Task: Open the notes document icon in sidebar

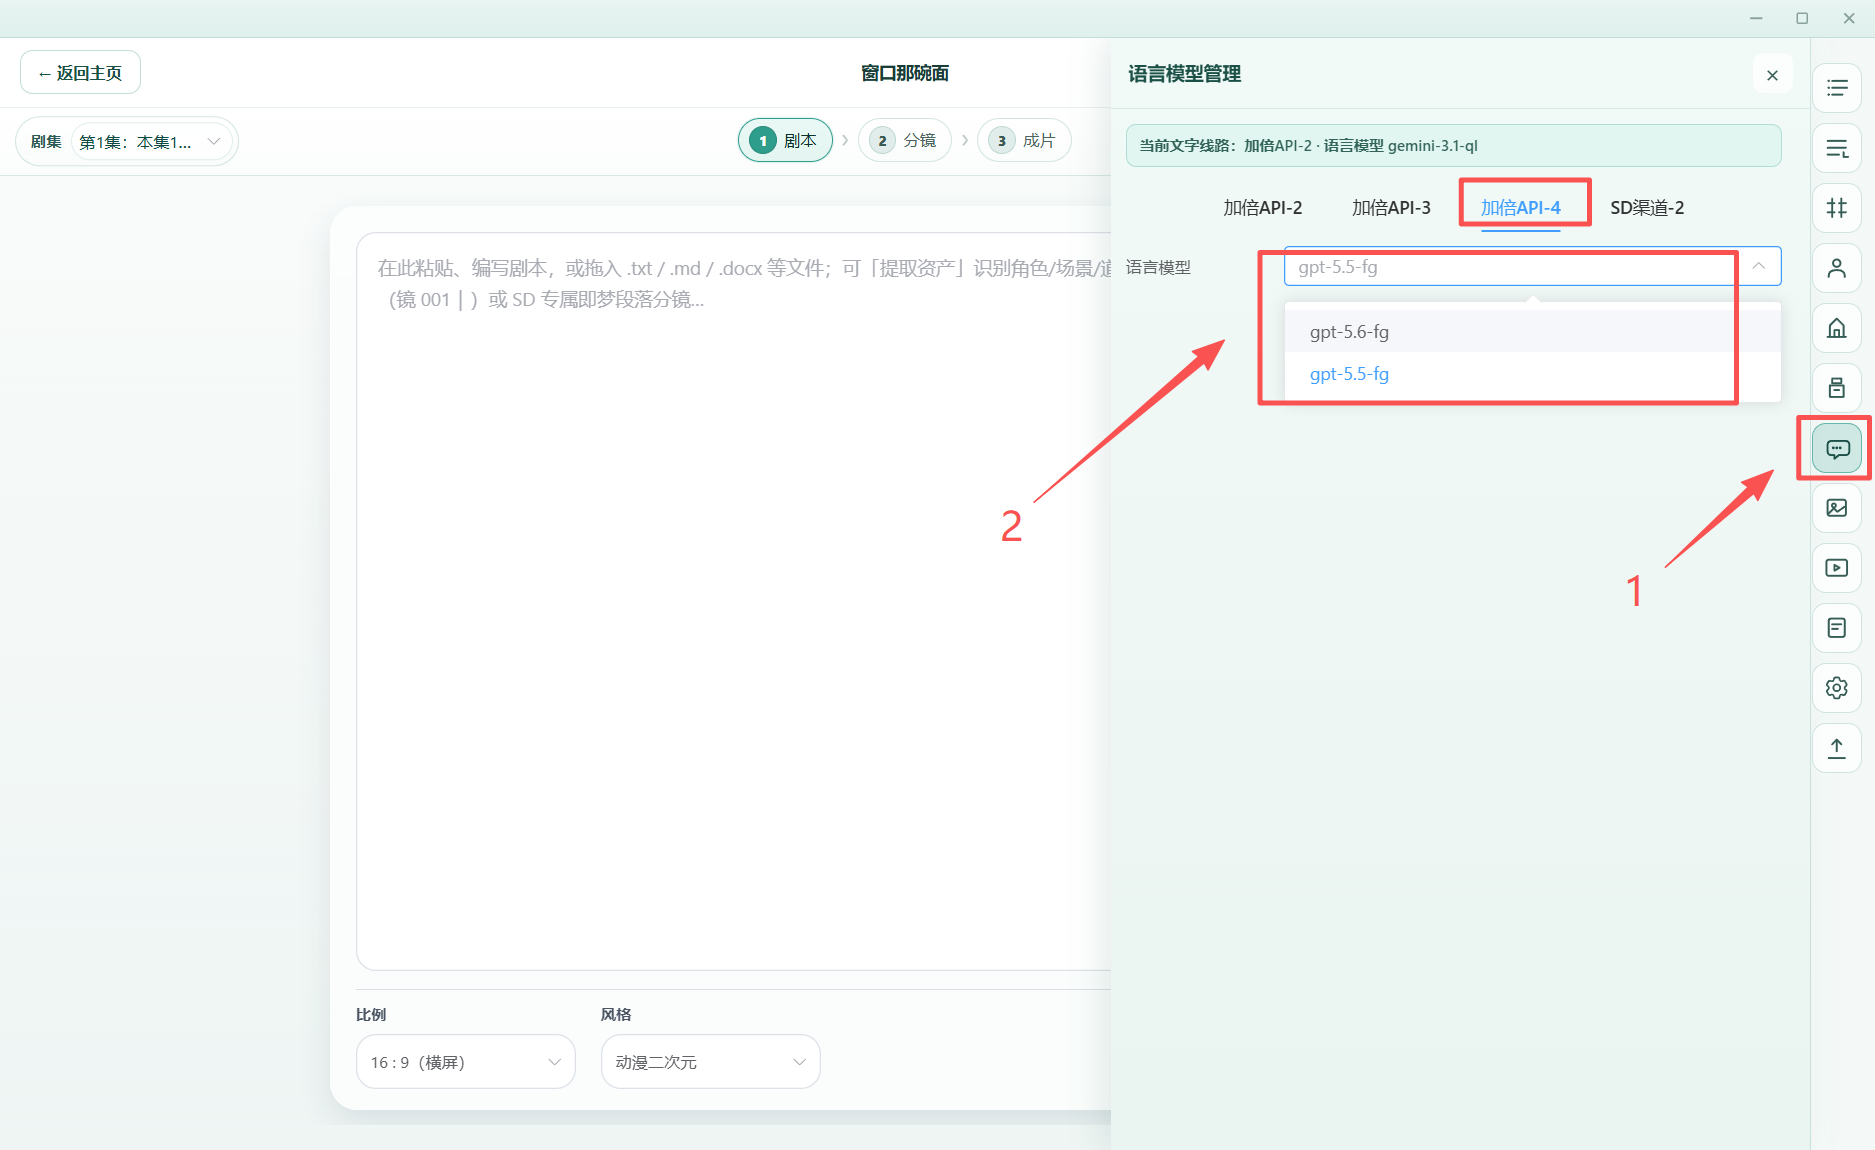Action: point(1836,628)
